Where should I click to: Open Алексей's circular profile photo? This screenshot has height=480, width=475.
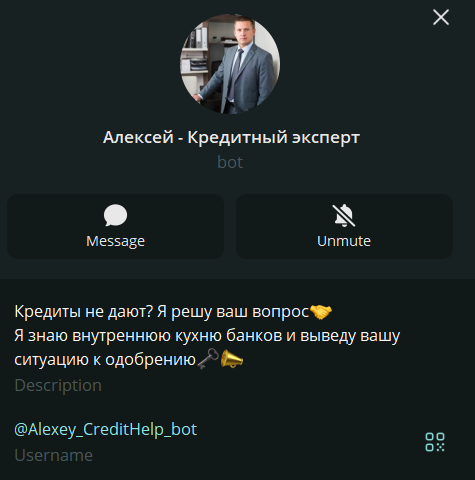pyautogui.click(x=230, y=64)
